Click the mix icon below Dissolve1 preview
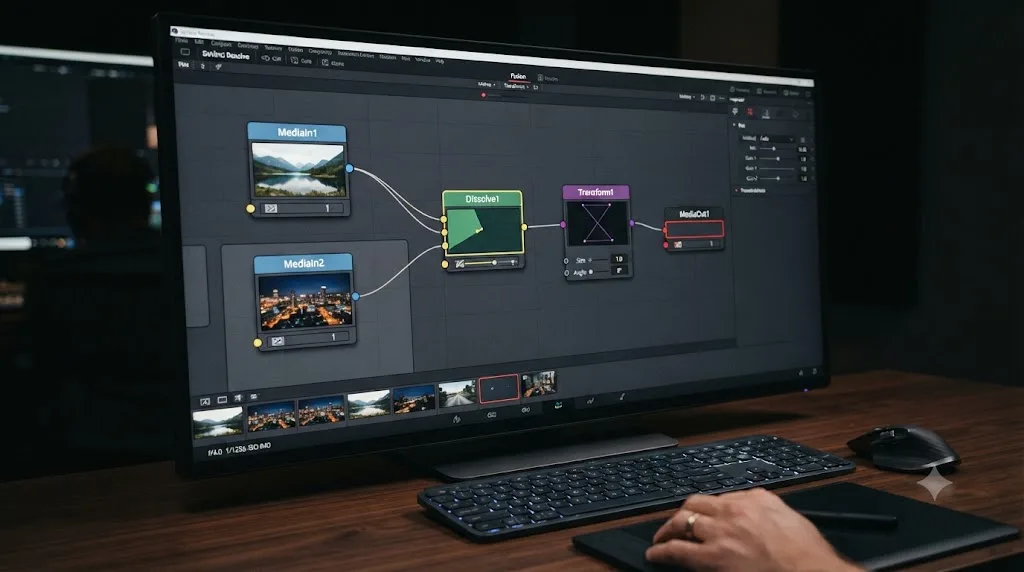1024x572 pixels. coord(460,264)
